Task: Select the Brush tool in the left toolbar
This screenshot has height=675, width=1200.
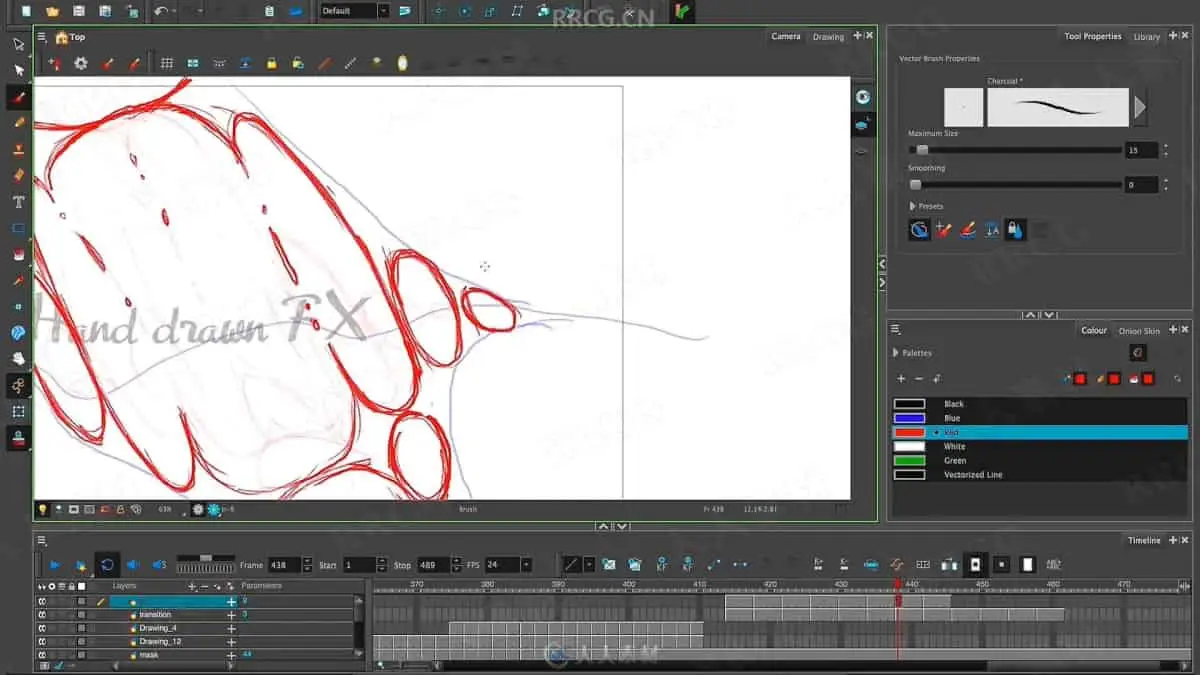Action: (18, 97)
